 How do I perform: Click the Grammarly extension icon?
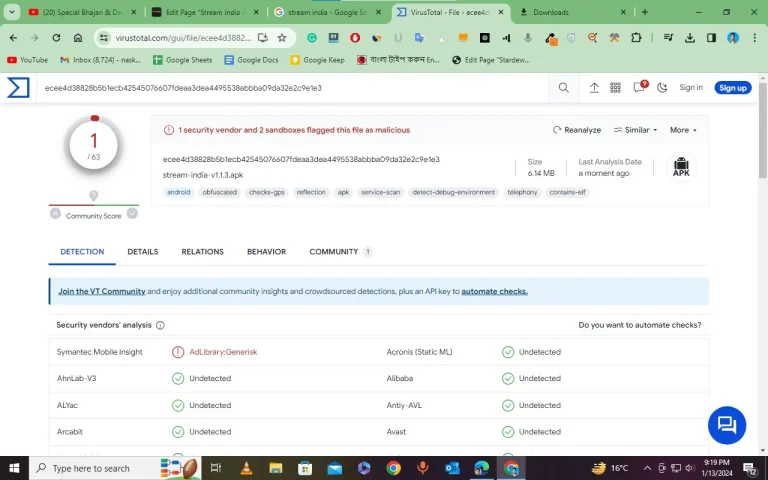coord(312,38)
